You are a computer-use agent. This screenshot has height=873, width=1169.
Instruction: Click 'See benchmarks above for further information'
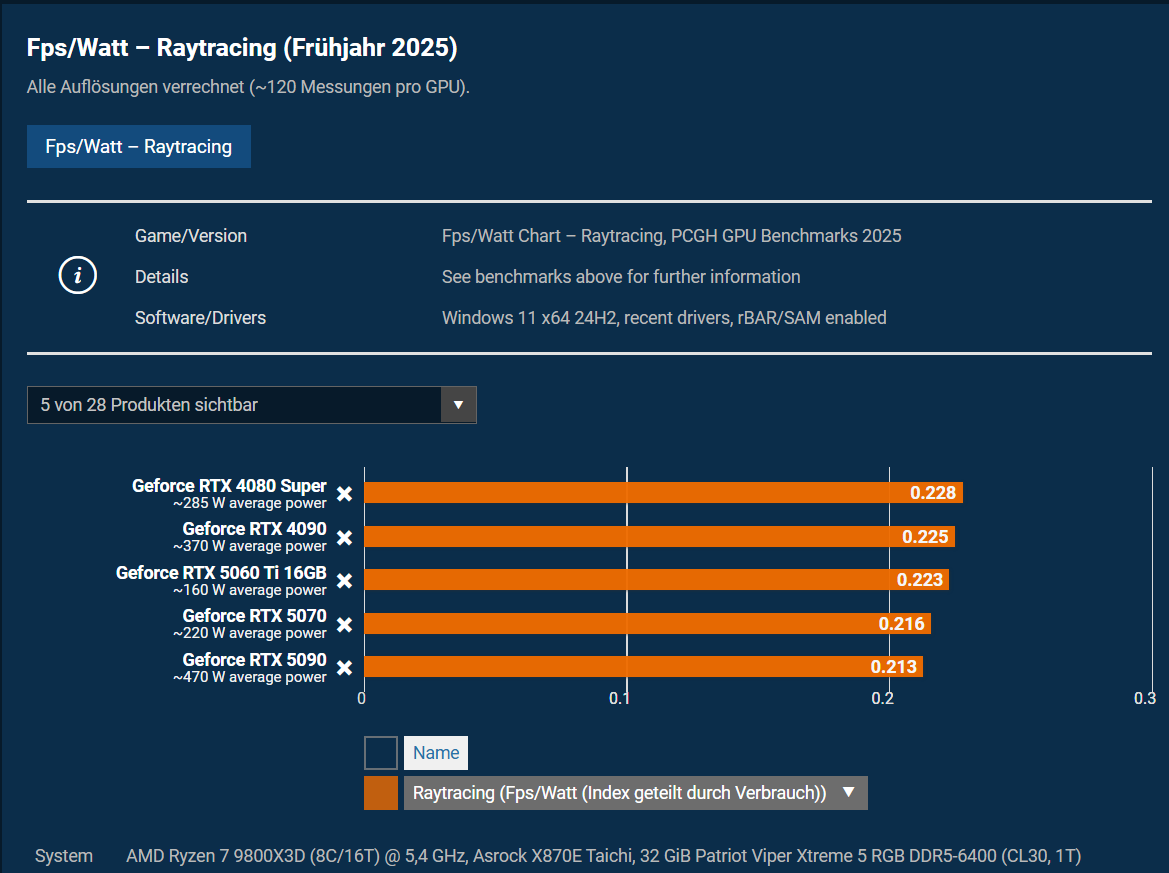(x=621, y=277)
